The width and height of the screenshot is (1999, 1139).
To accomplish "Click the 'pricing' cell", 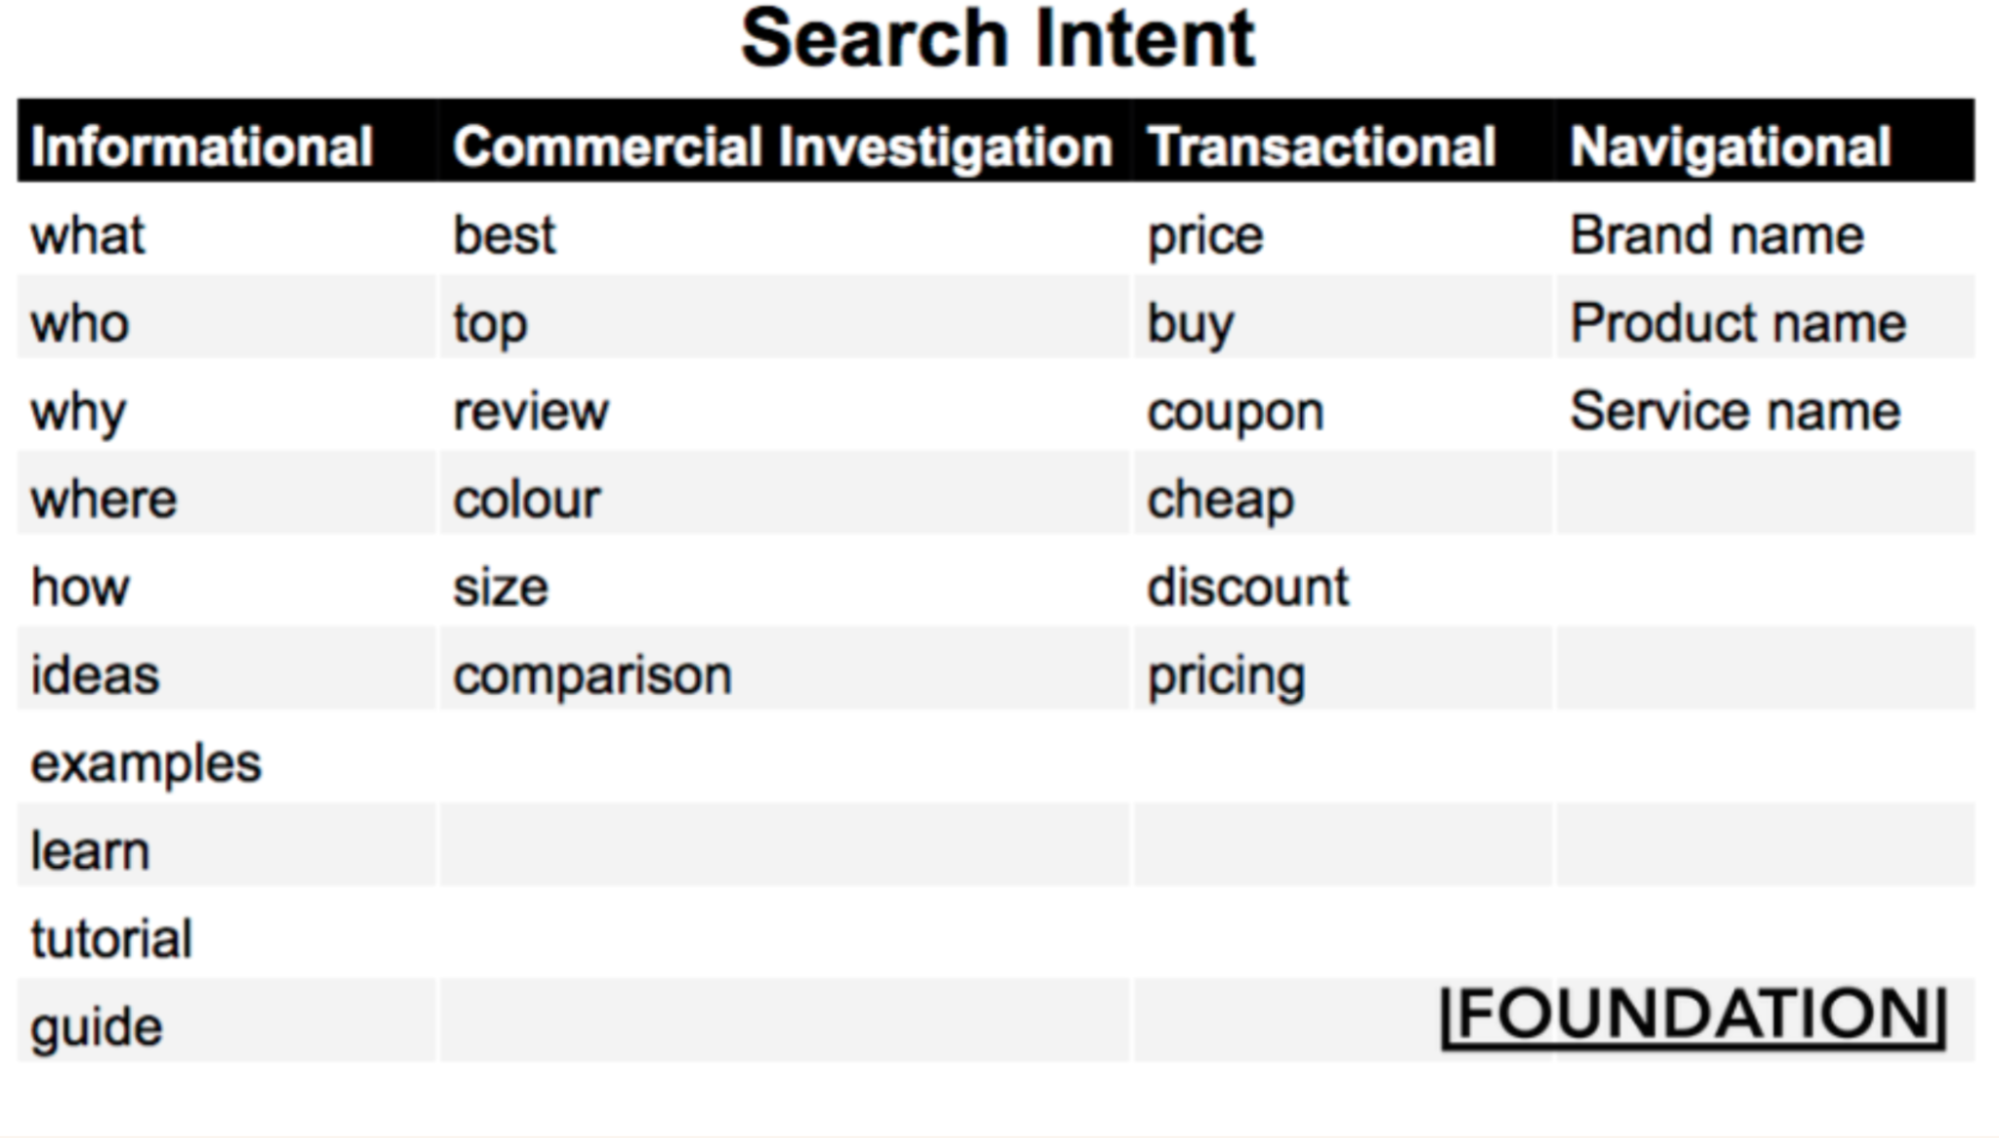I will 1226,675.
